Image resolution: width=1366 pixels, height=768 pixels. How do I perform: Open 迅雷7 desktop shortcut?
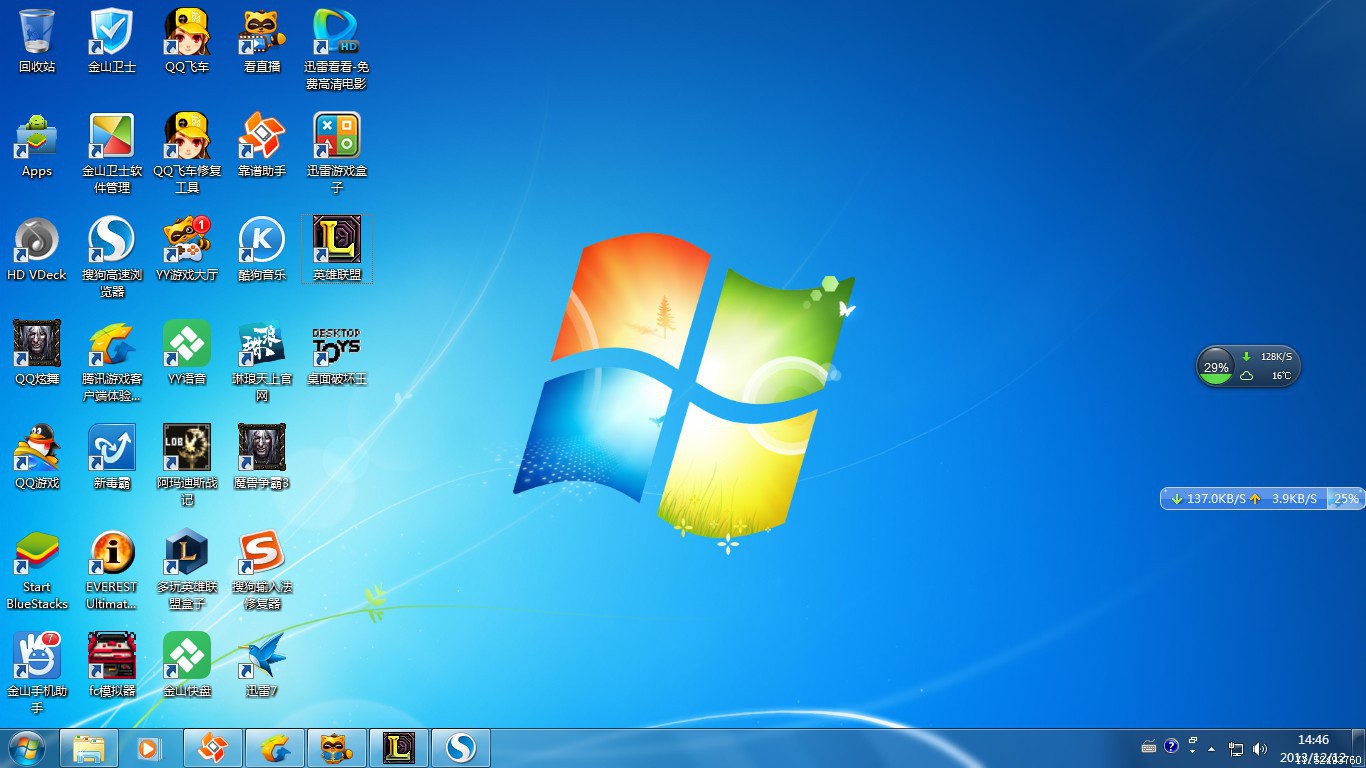tap(262, 665)
